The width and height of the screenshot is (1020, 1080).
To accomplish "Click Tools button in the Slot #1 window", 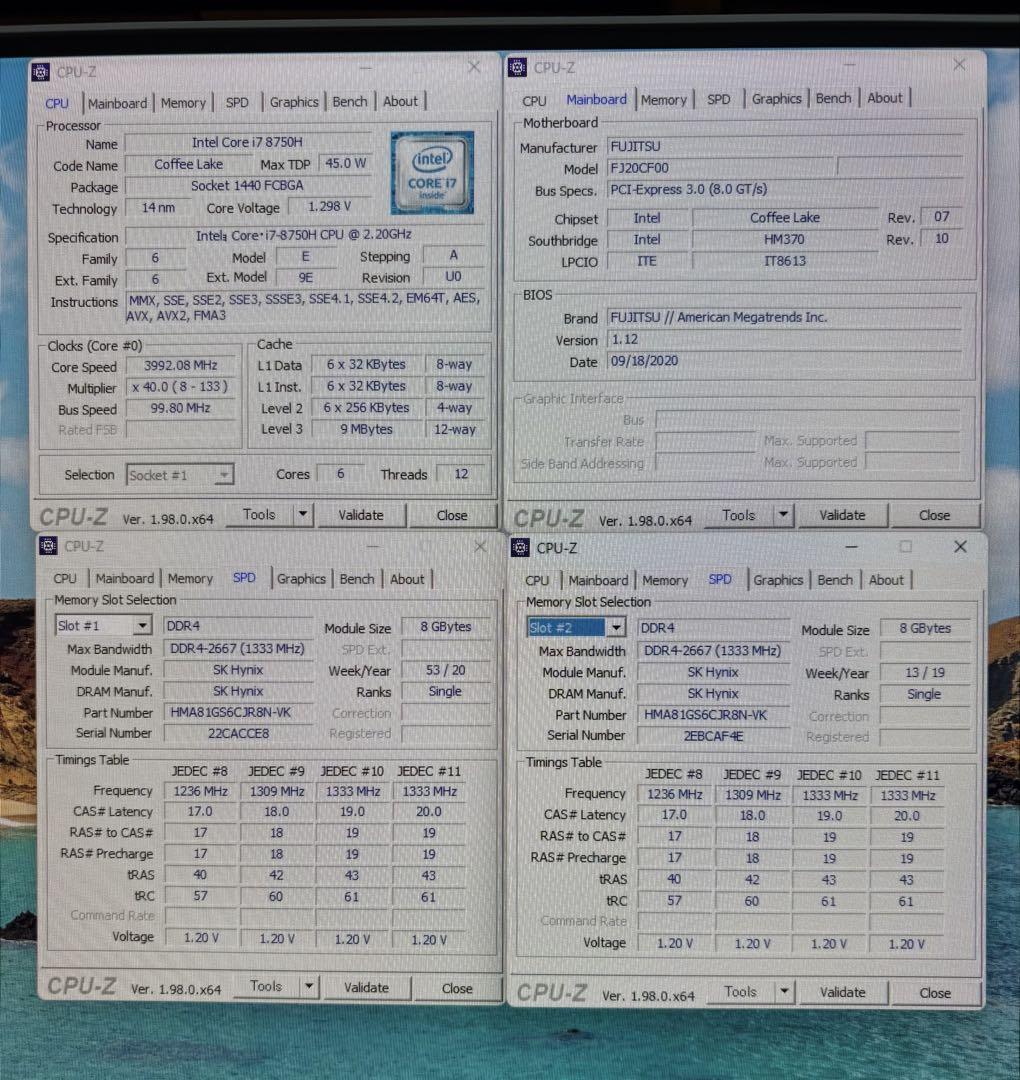I will 266,986.
